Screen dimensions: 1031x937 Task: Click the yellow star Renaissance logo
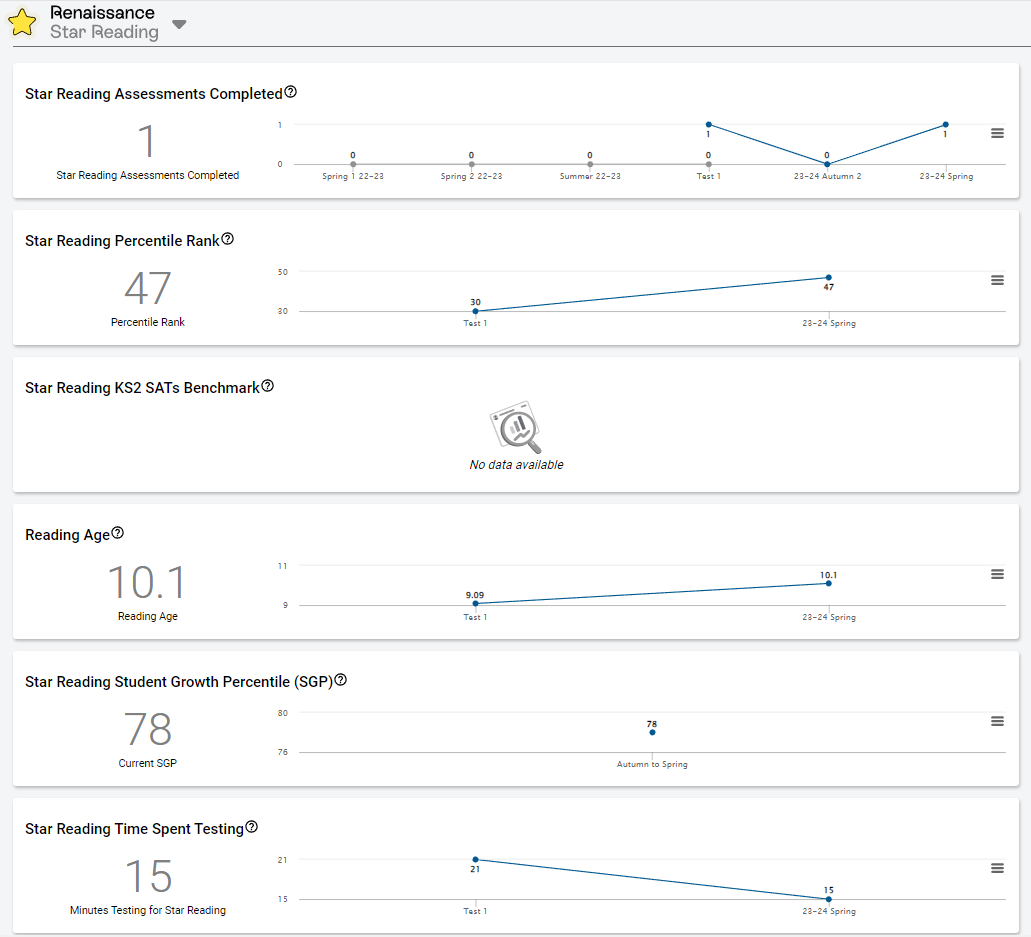pos(22,22)
